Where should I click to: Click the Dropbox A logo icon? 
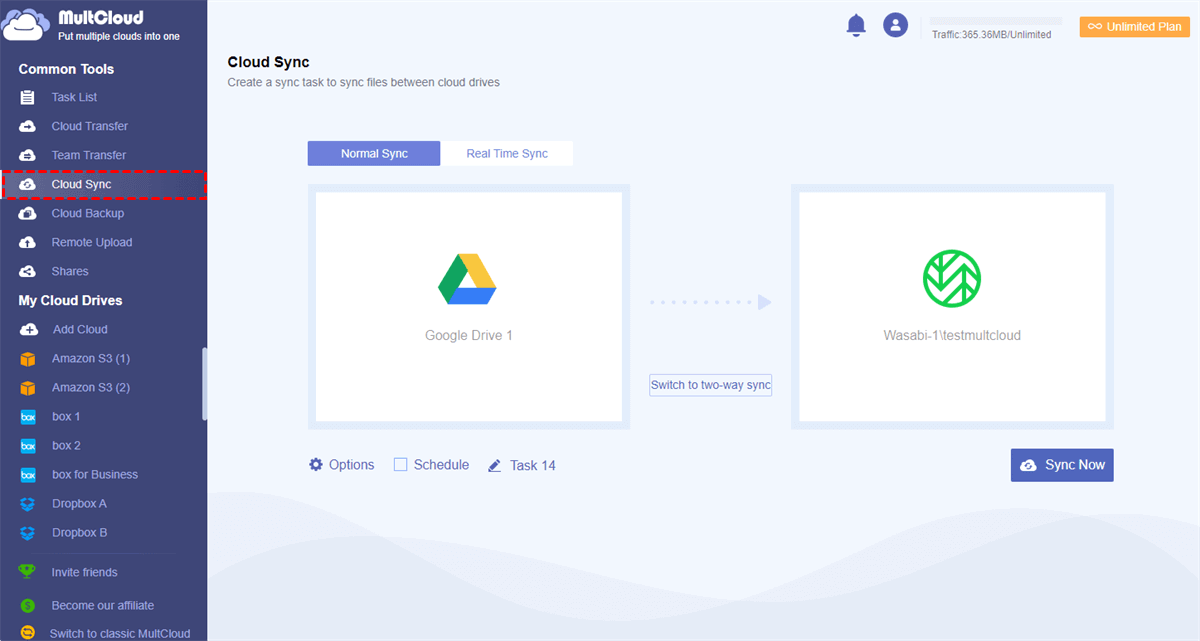[28, 503]
